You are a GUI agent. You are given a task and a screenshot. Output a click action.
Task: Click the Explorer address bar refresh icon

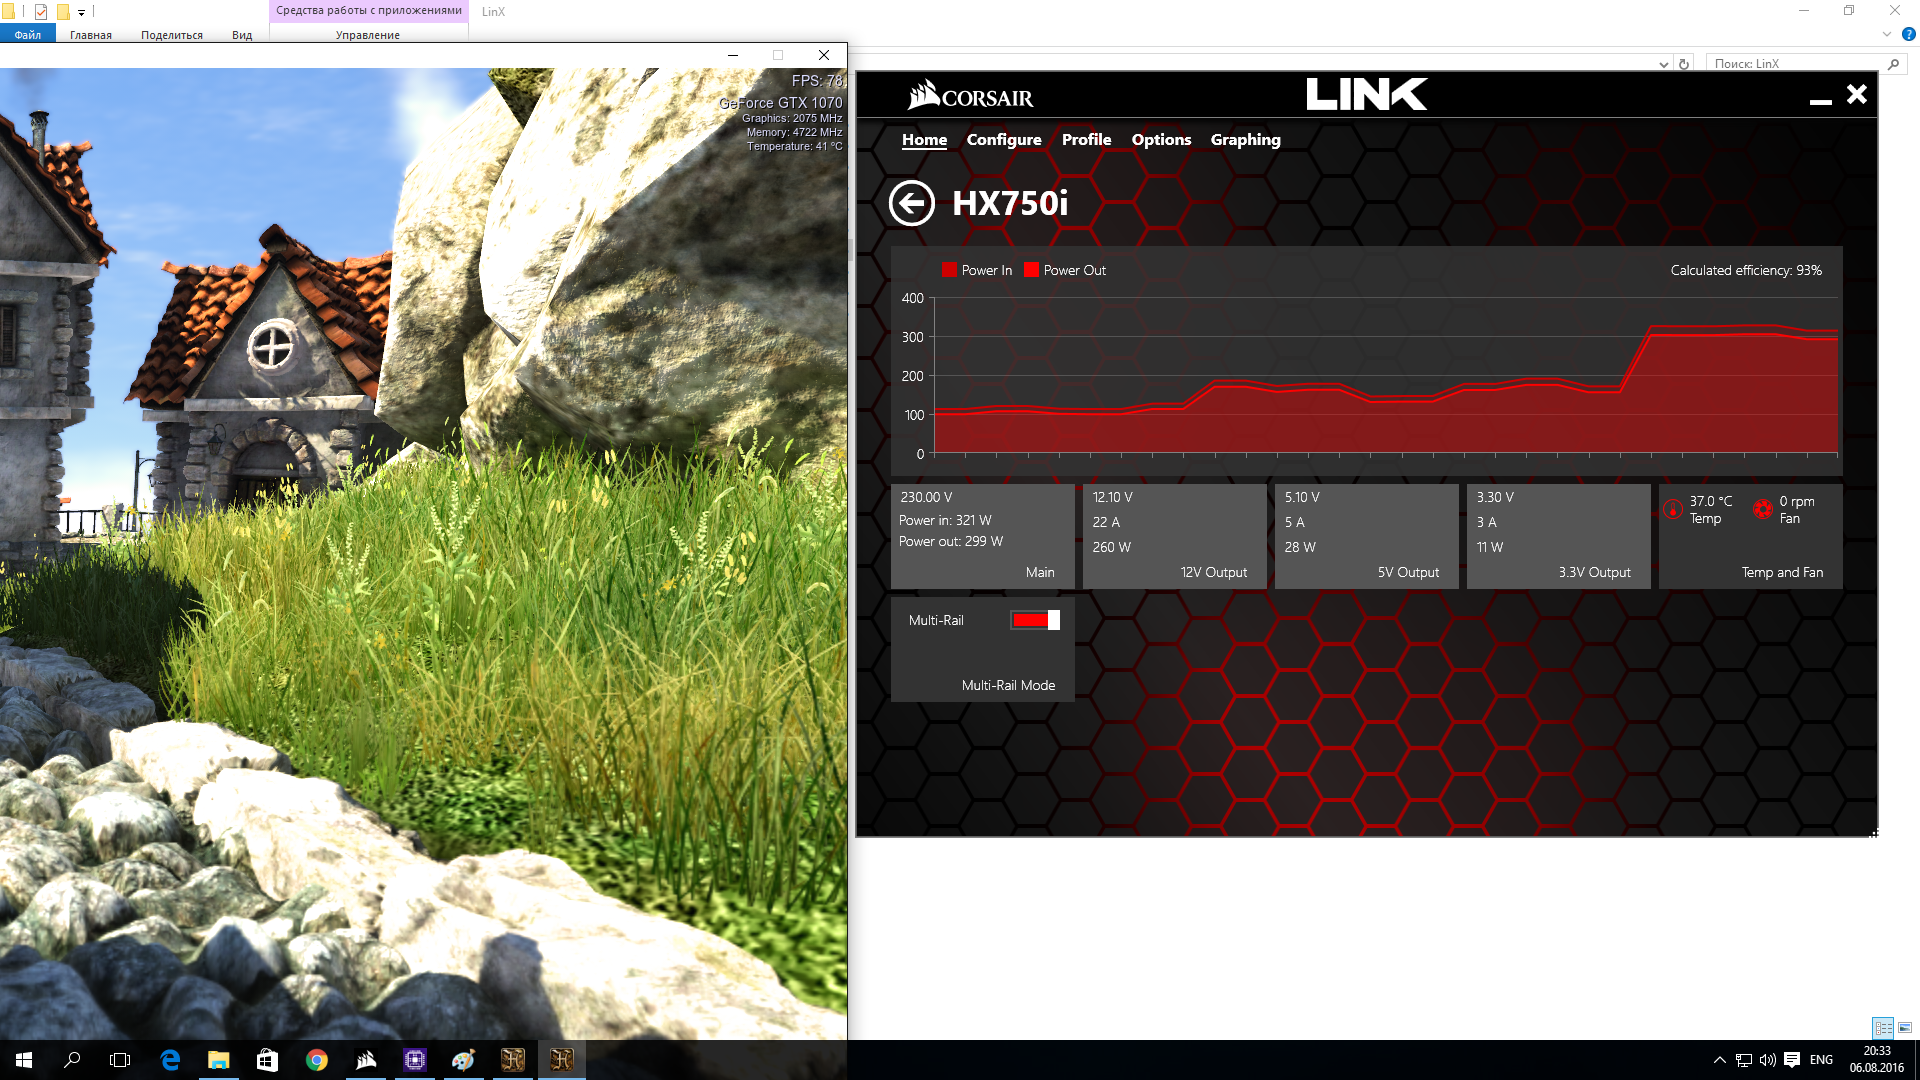click(x=1684, y=64)
